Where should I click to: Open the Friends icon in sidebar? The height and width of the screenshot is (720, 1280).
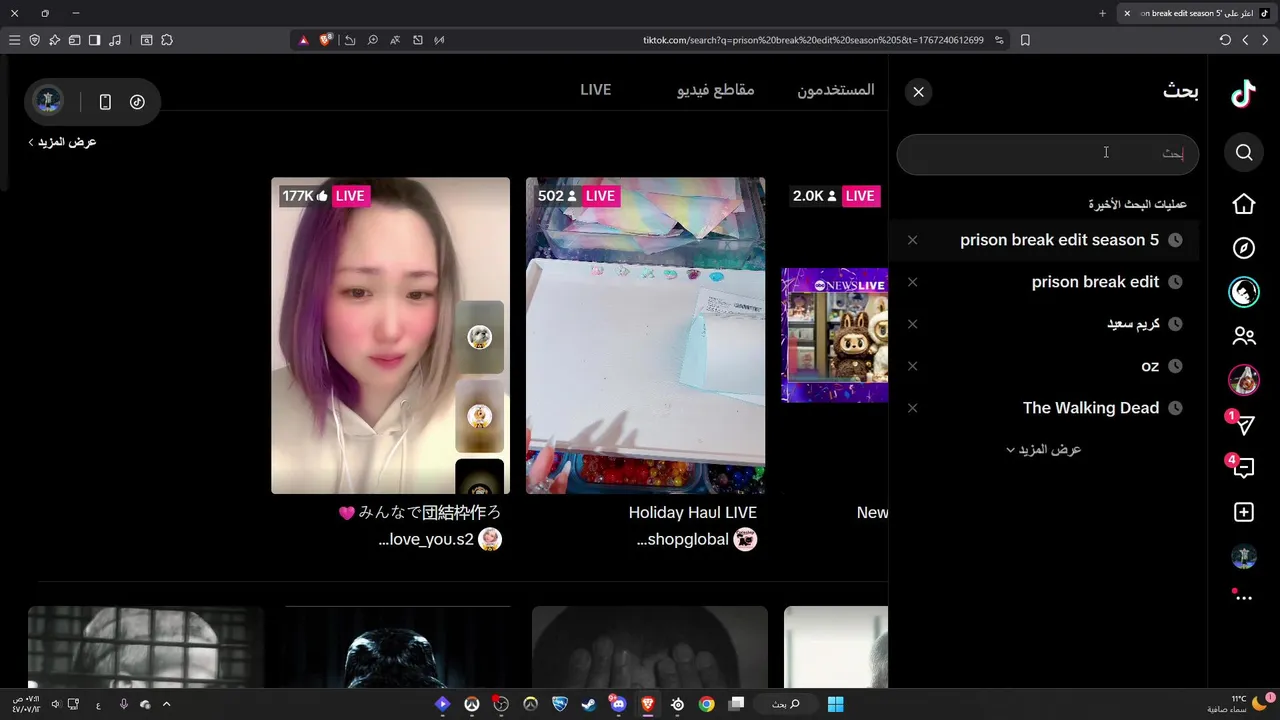click(x=1244, y=336)
